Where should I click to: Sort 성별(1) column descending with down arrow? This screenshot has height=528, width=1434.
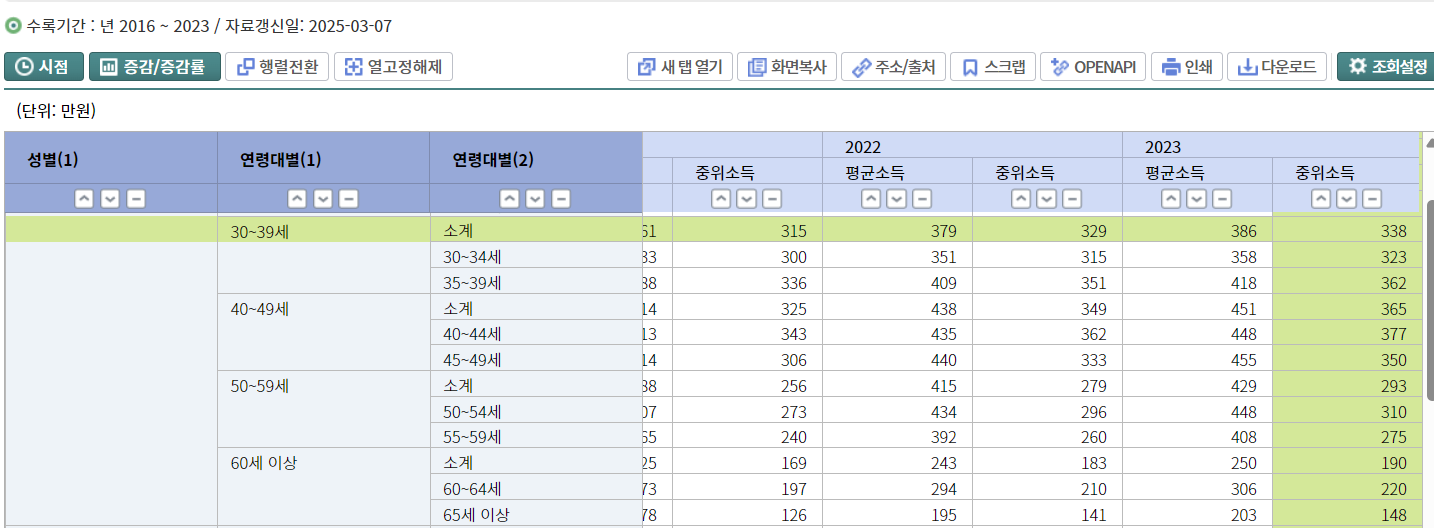(110, 198)
